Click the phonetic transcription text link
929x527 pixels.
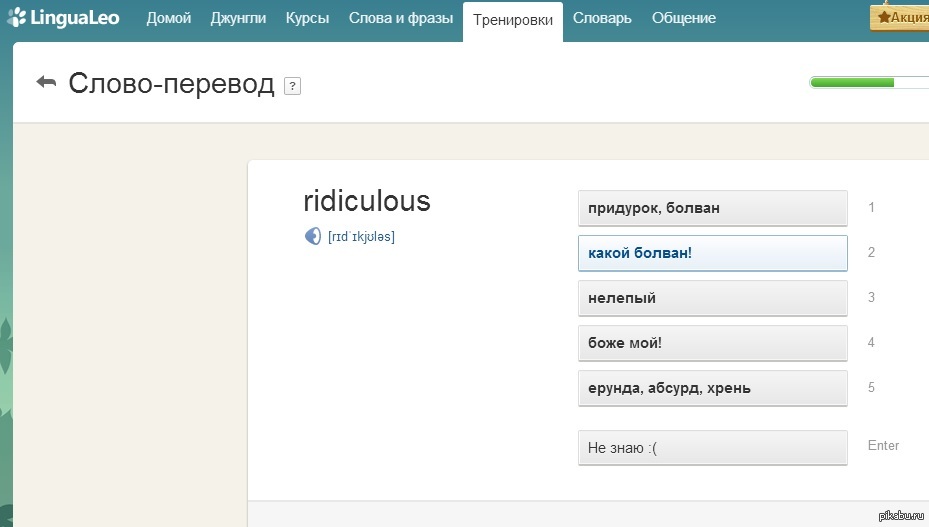pos(361,237)
